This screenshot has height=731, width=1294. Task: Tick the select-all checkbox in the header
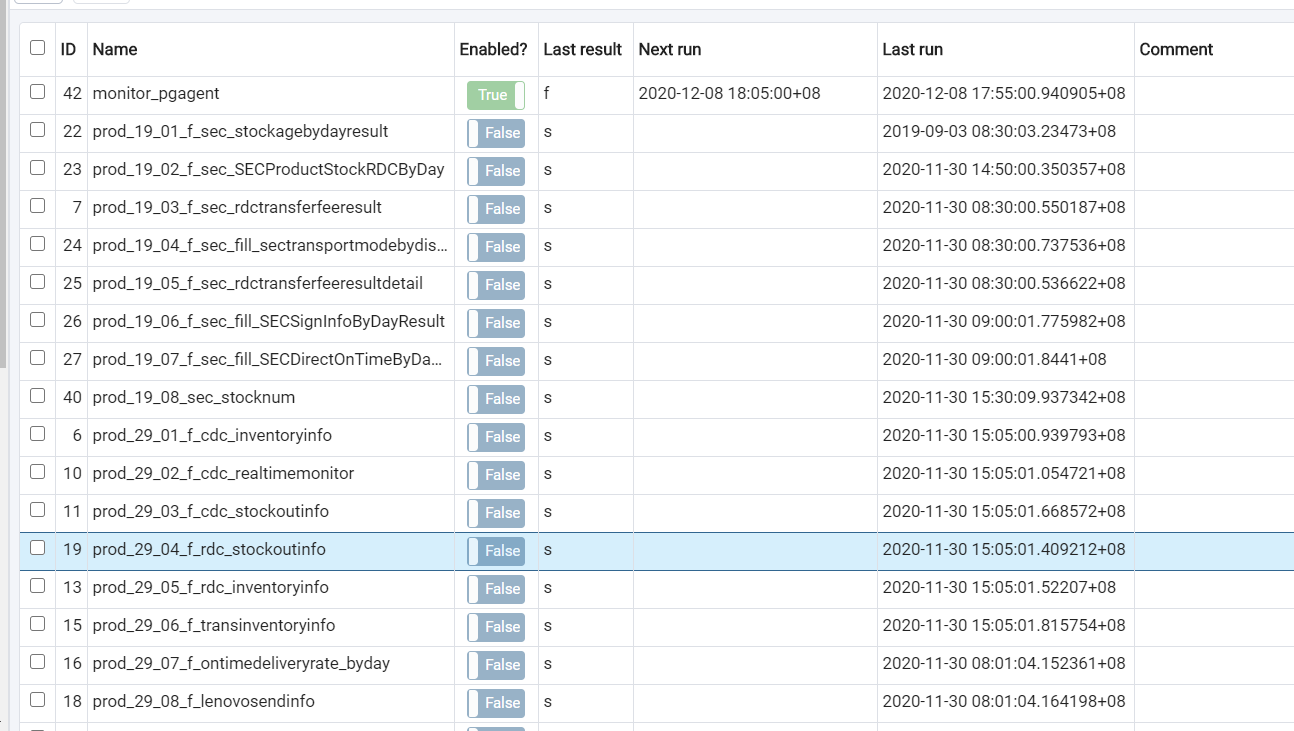pyautogui.click(x=37, y=48)
